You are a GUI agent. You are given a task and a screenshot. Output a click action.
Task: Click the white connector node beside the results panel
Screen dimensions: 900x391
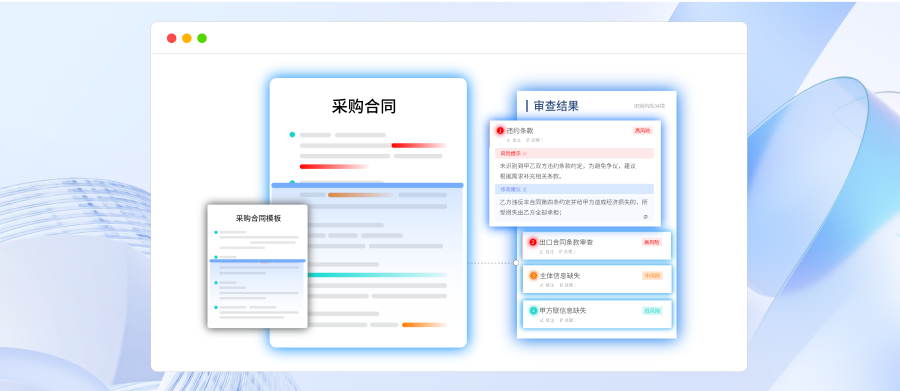[x=516, y=262]
